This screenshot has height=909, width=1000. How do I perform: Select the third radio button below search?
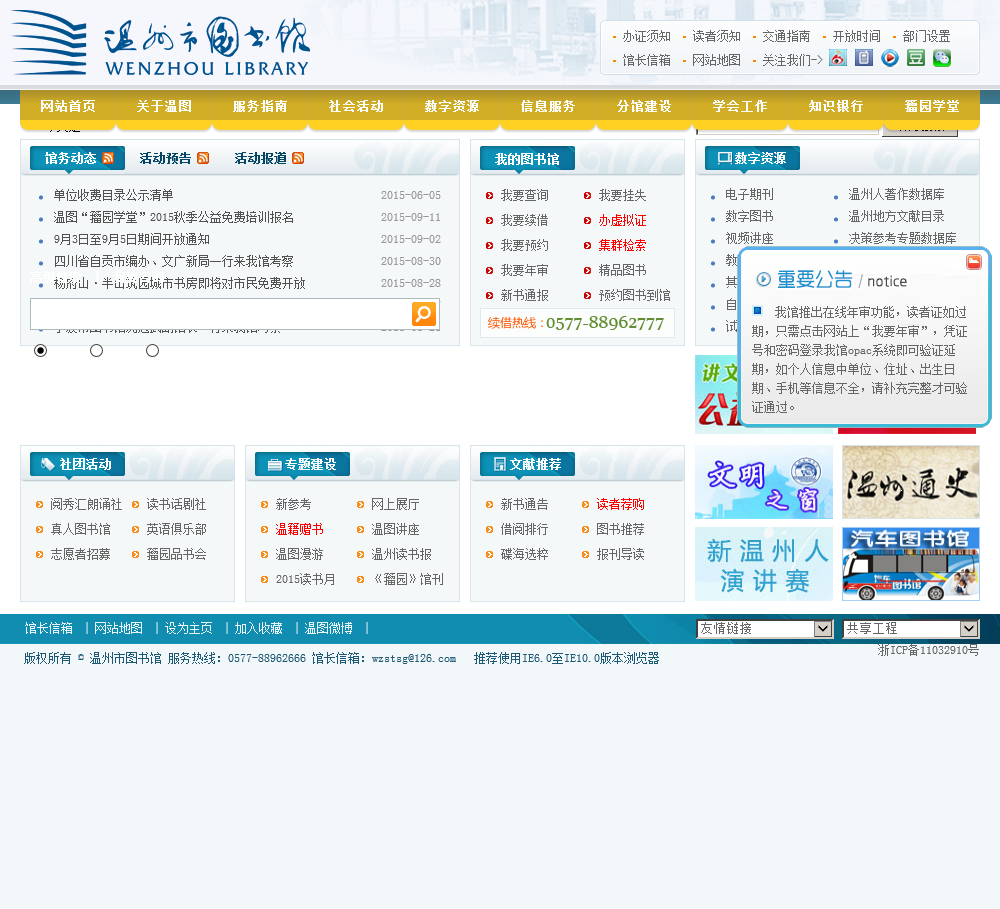152,350
